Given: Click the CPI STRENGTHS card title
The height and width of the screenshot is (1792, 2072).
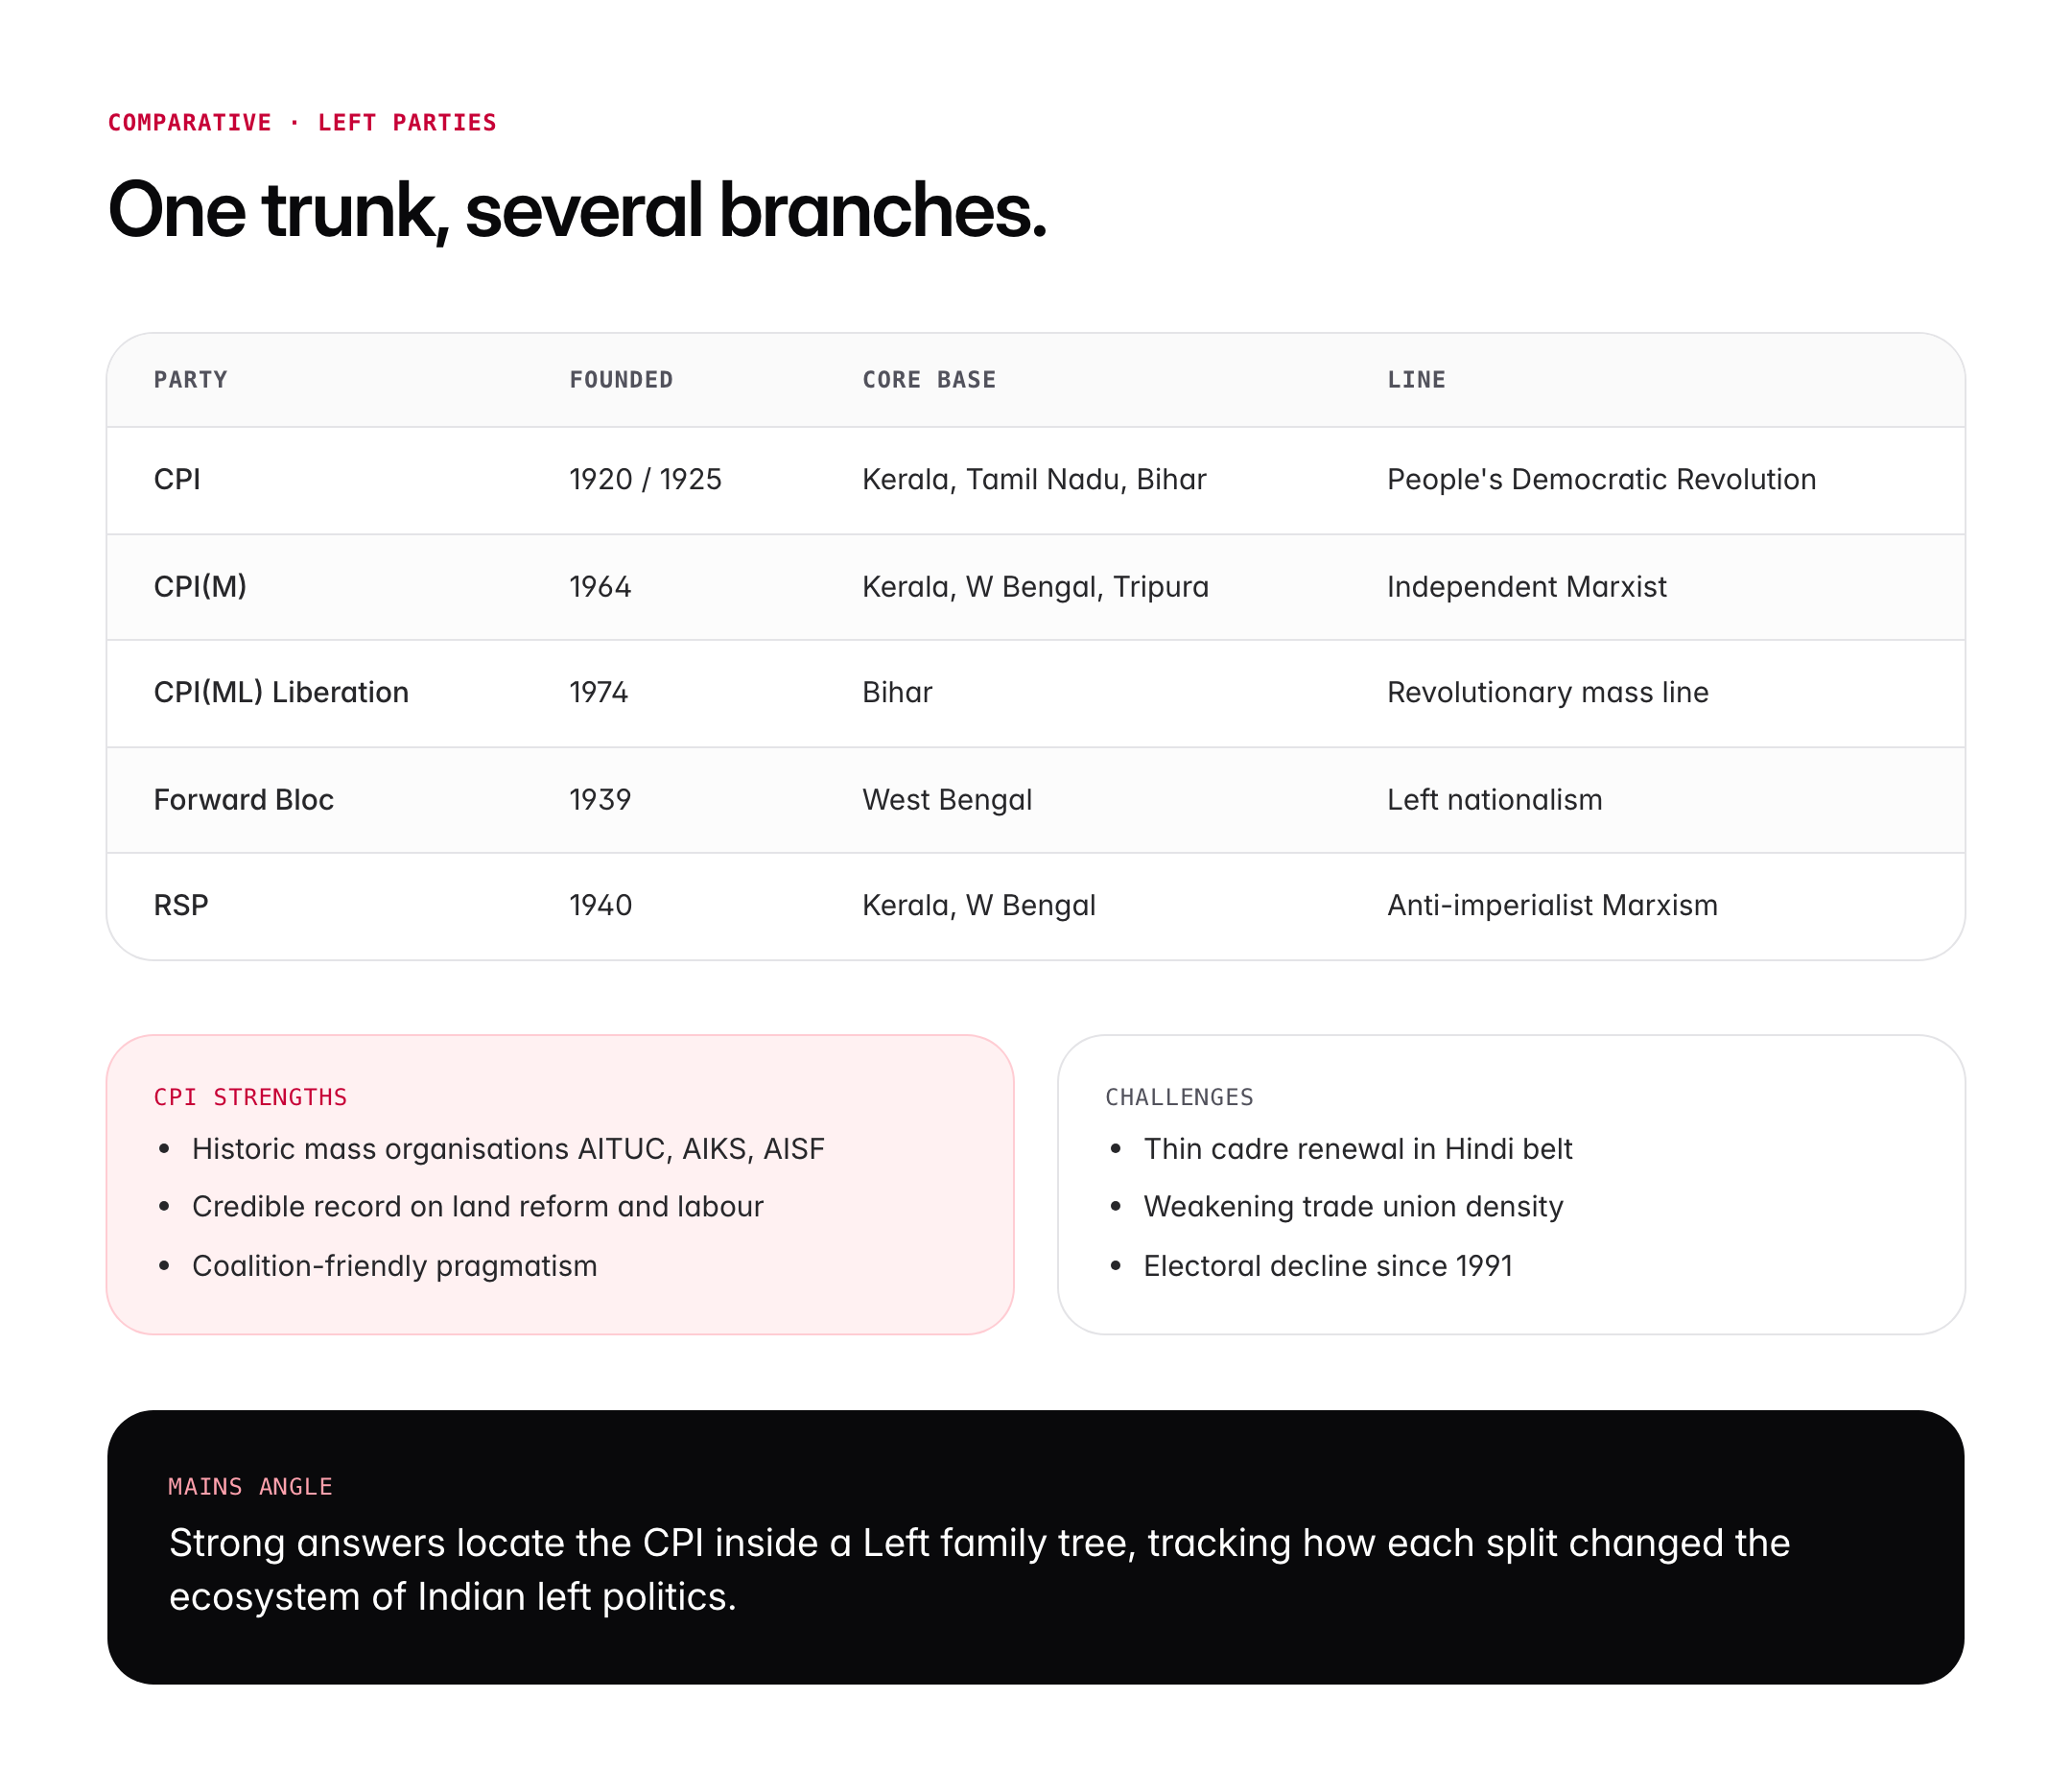Looking at the screenshot, I should 250,1097.
